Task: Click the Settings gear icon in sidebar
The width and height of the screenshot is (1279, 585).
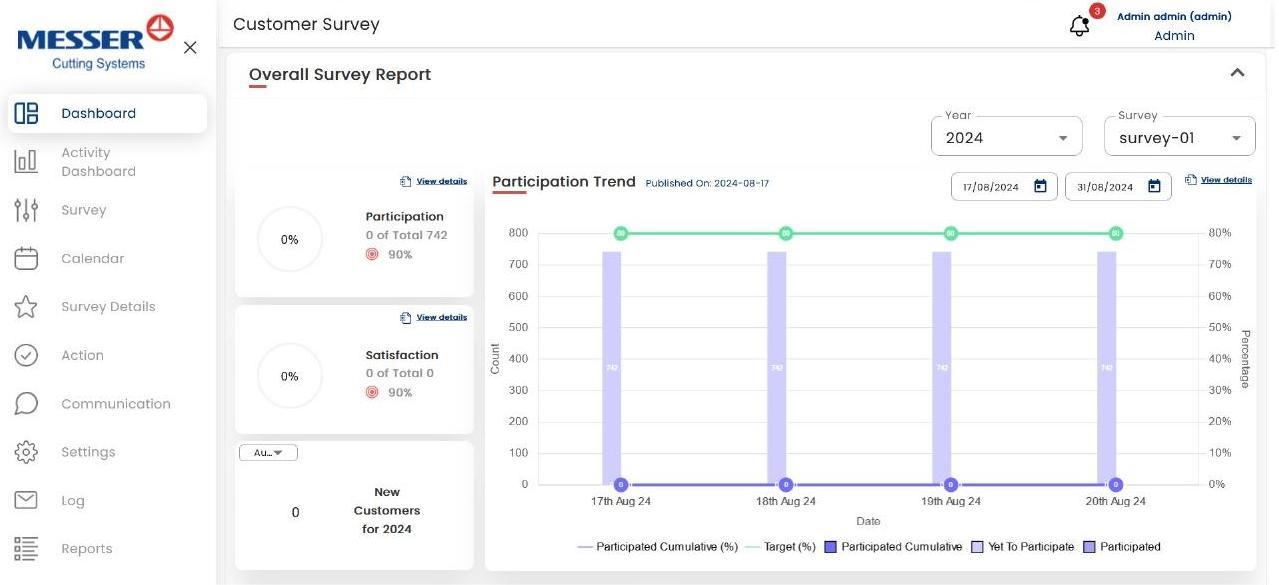Action: pos(26,452)
